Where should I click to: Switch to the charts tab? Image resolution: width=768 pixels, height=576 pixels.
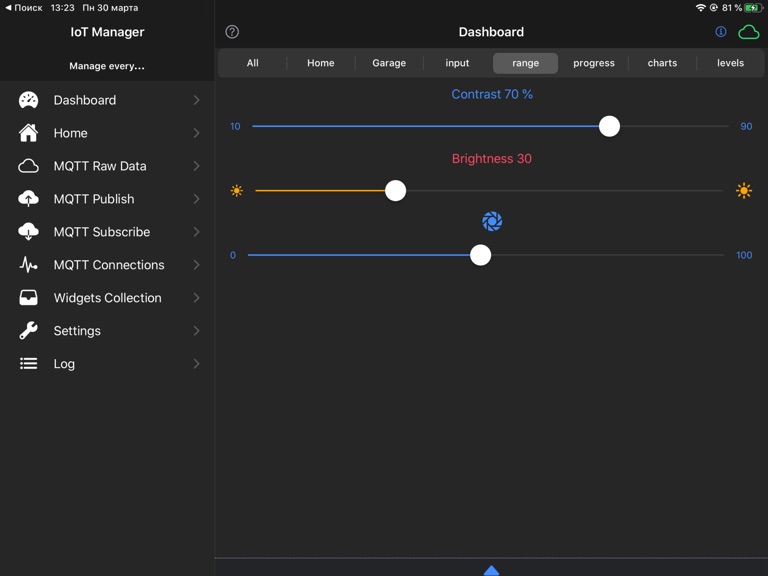(x=662, y=63)
